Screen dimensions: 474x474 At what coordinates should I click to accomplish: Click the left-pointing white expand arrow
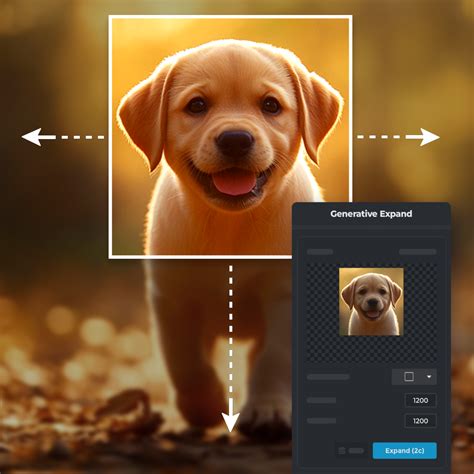(38, 137)
